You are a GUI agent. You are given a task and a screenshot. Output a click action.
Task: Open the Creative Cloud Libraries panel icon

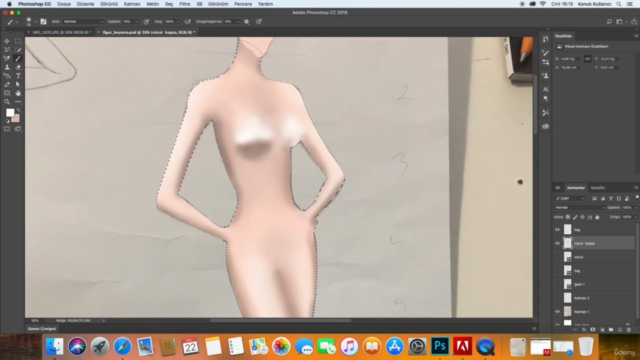pos(546,127)
